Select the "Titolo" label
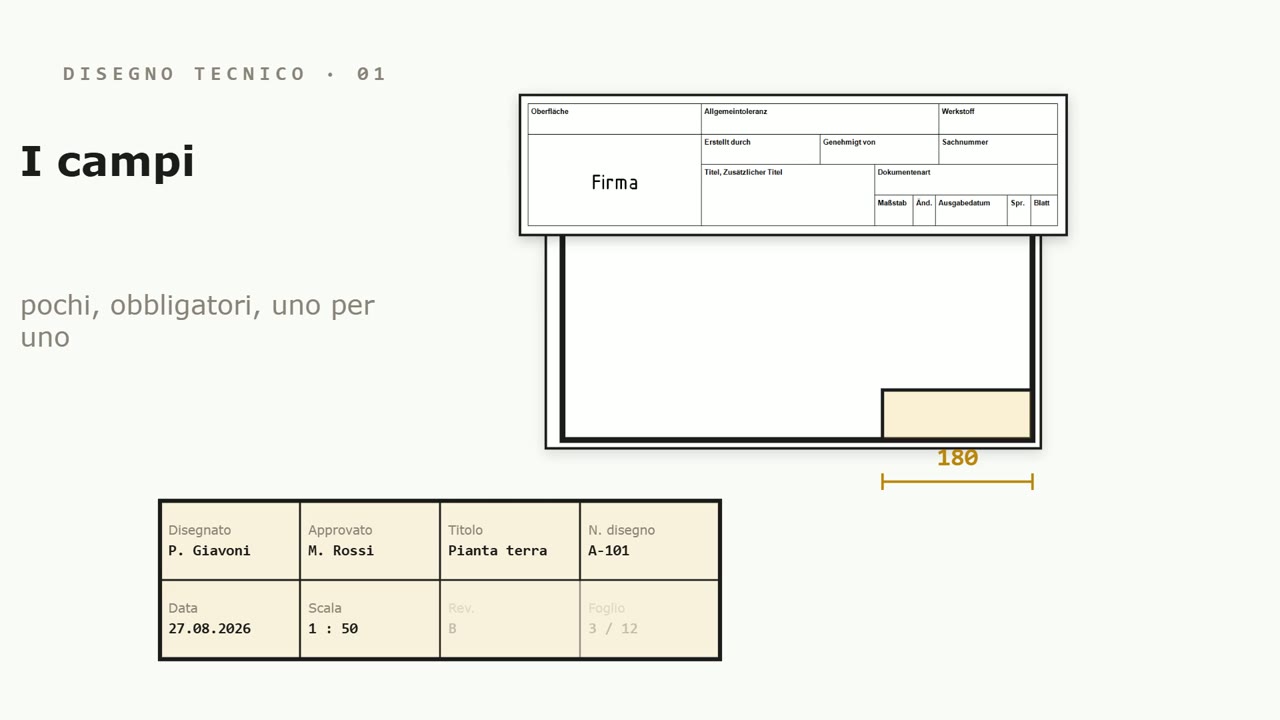 pos(465,530)
